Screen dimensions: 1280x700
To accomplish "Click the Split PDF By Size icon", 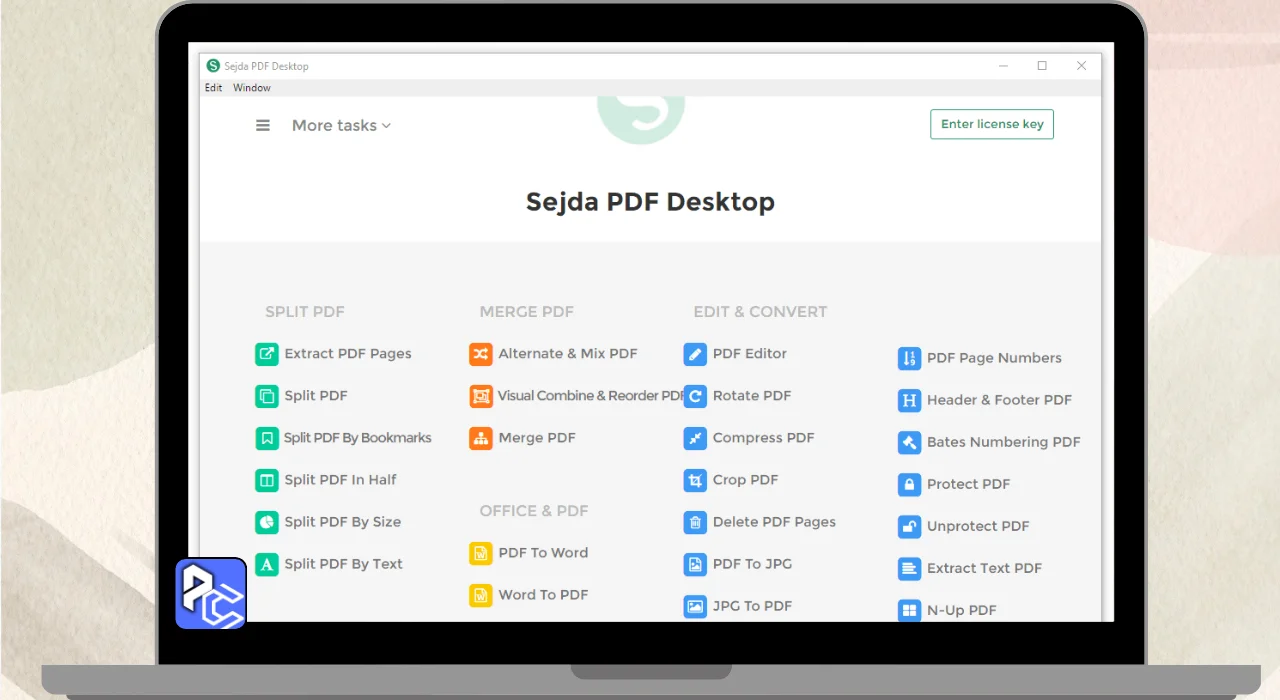I will tap(267, 522).
